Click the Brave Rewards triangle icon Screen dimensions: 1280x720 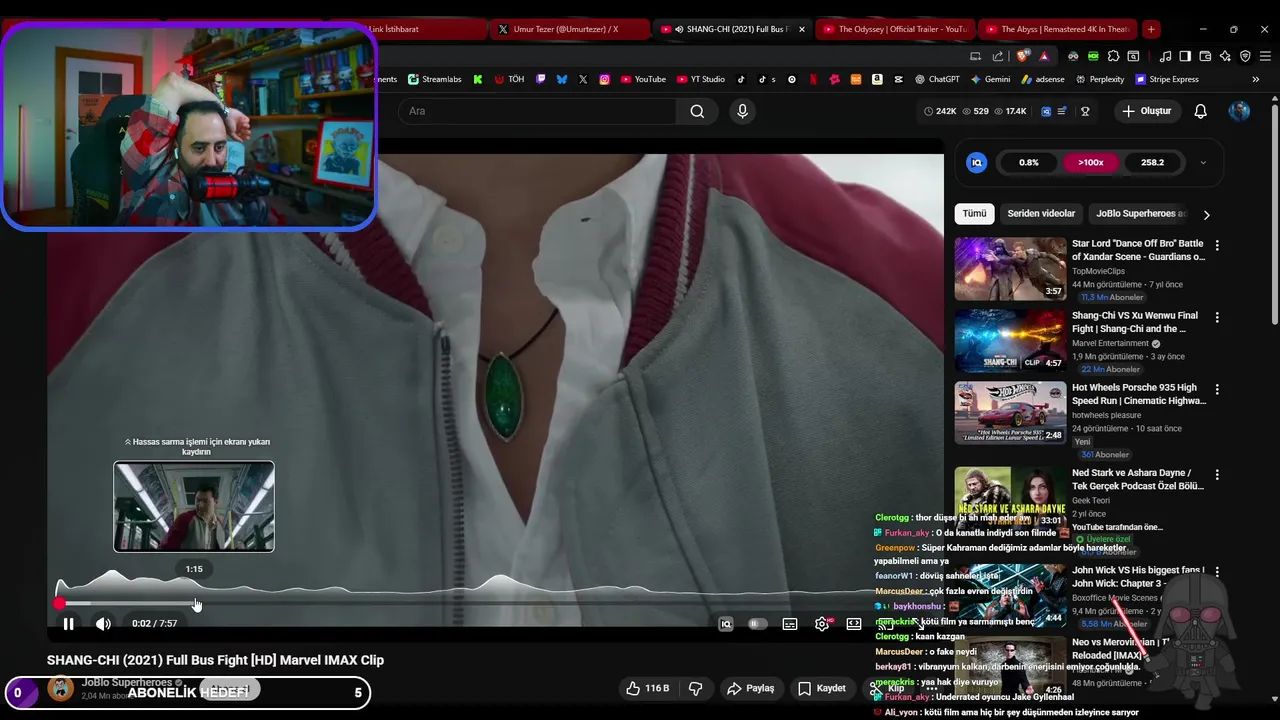point(1044,56)
